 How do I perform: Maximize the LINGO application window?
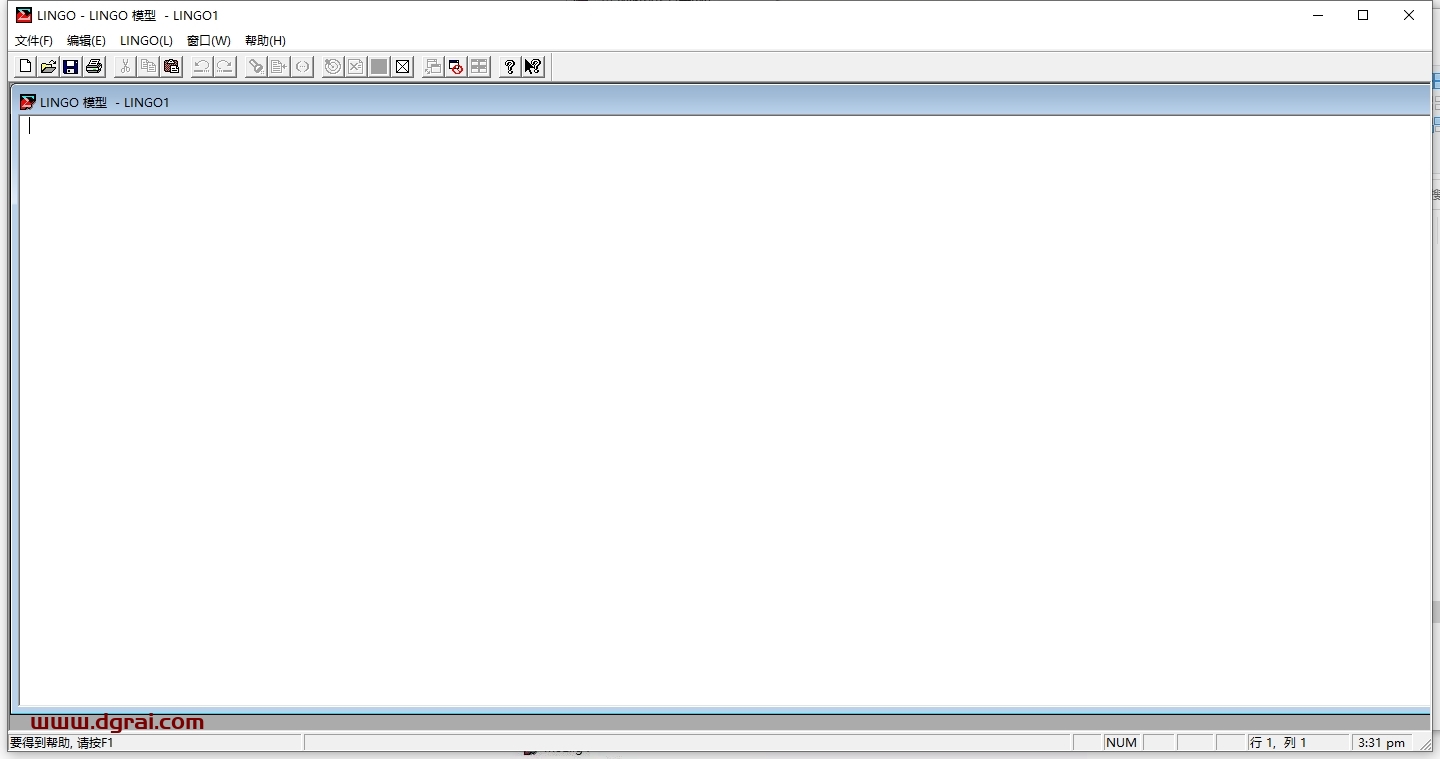click(x=1363, y=15)
